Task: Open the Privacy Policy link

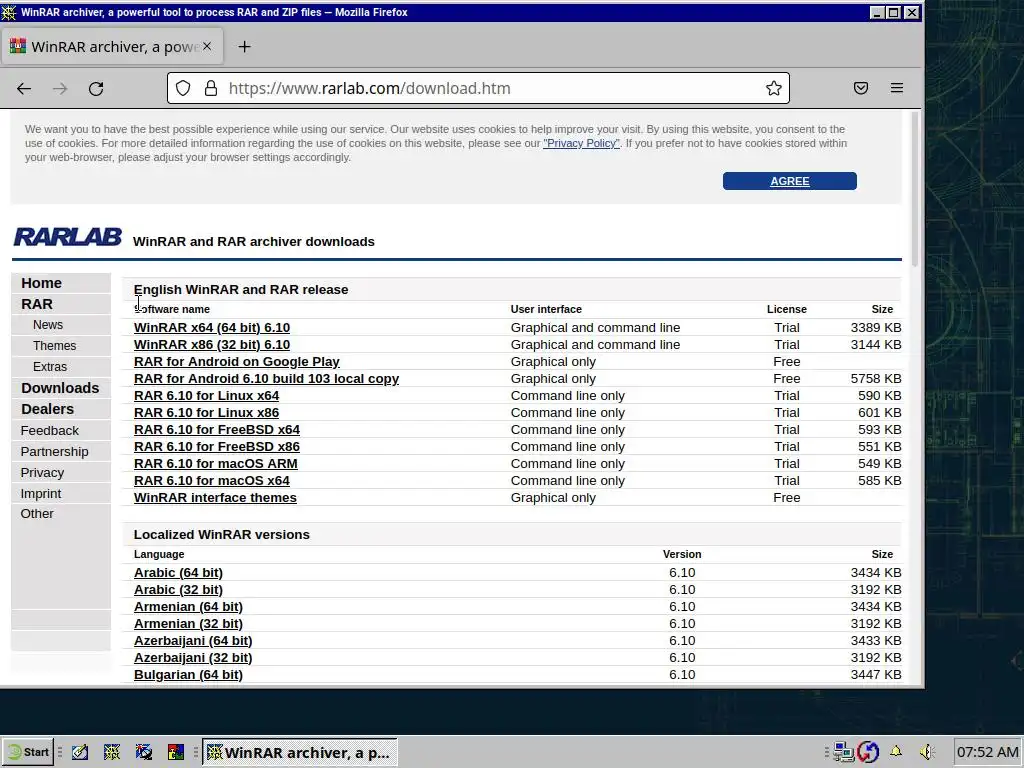Action: [581, 143]
